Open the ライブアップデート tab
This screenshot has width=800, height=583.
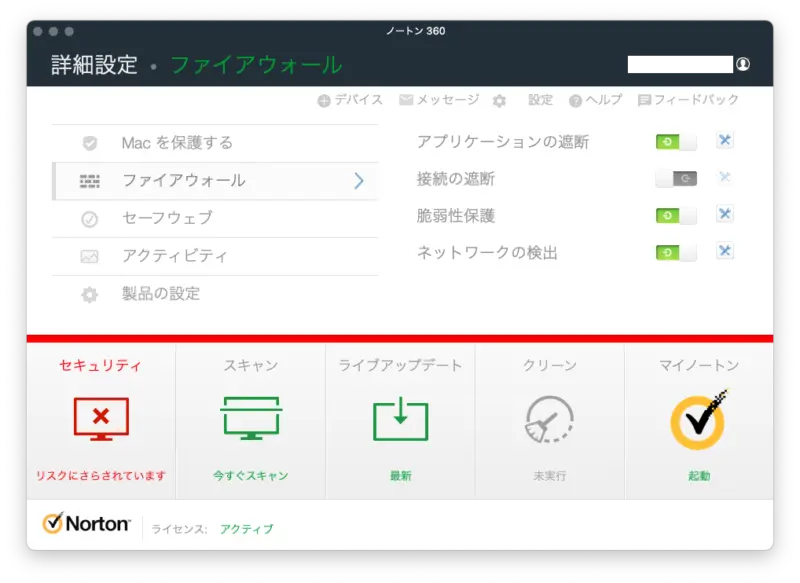pyautogui.click(x=401, y=421)
